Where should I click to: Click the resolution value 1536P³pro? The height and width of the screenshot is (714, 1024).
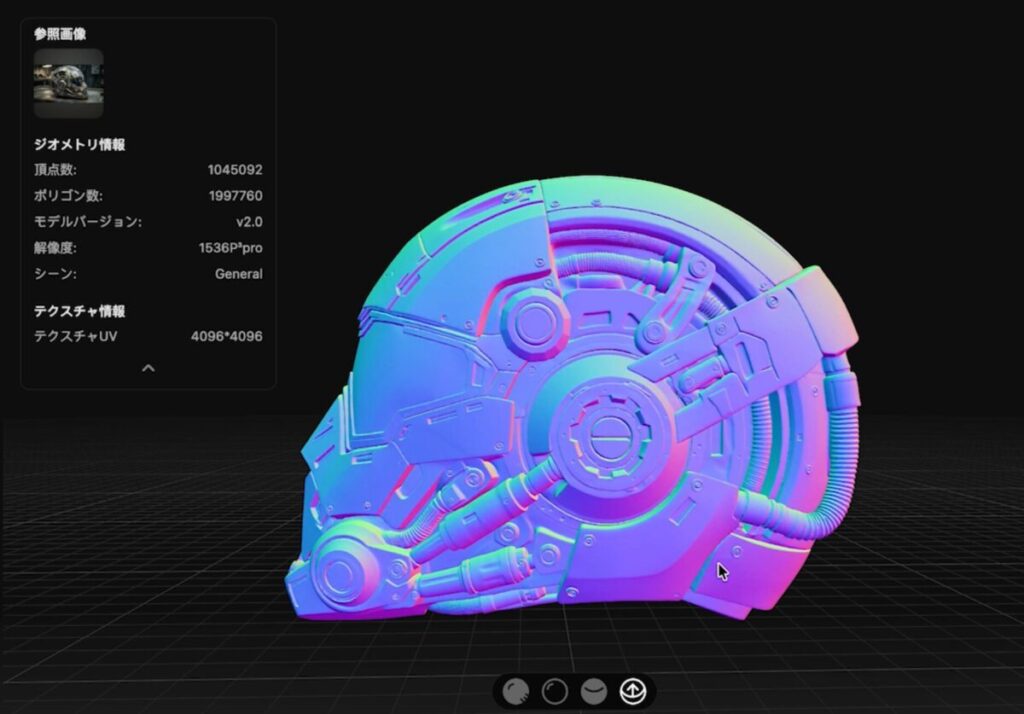coord(231,248)
